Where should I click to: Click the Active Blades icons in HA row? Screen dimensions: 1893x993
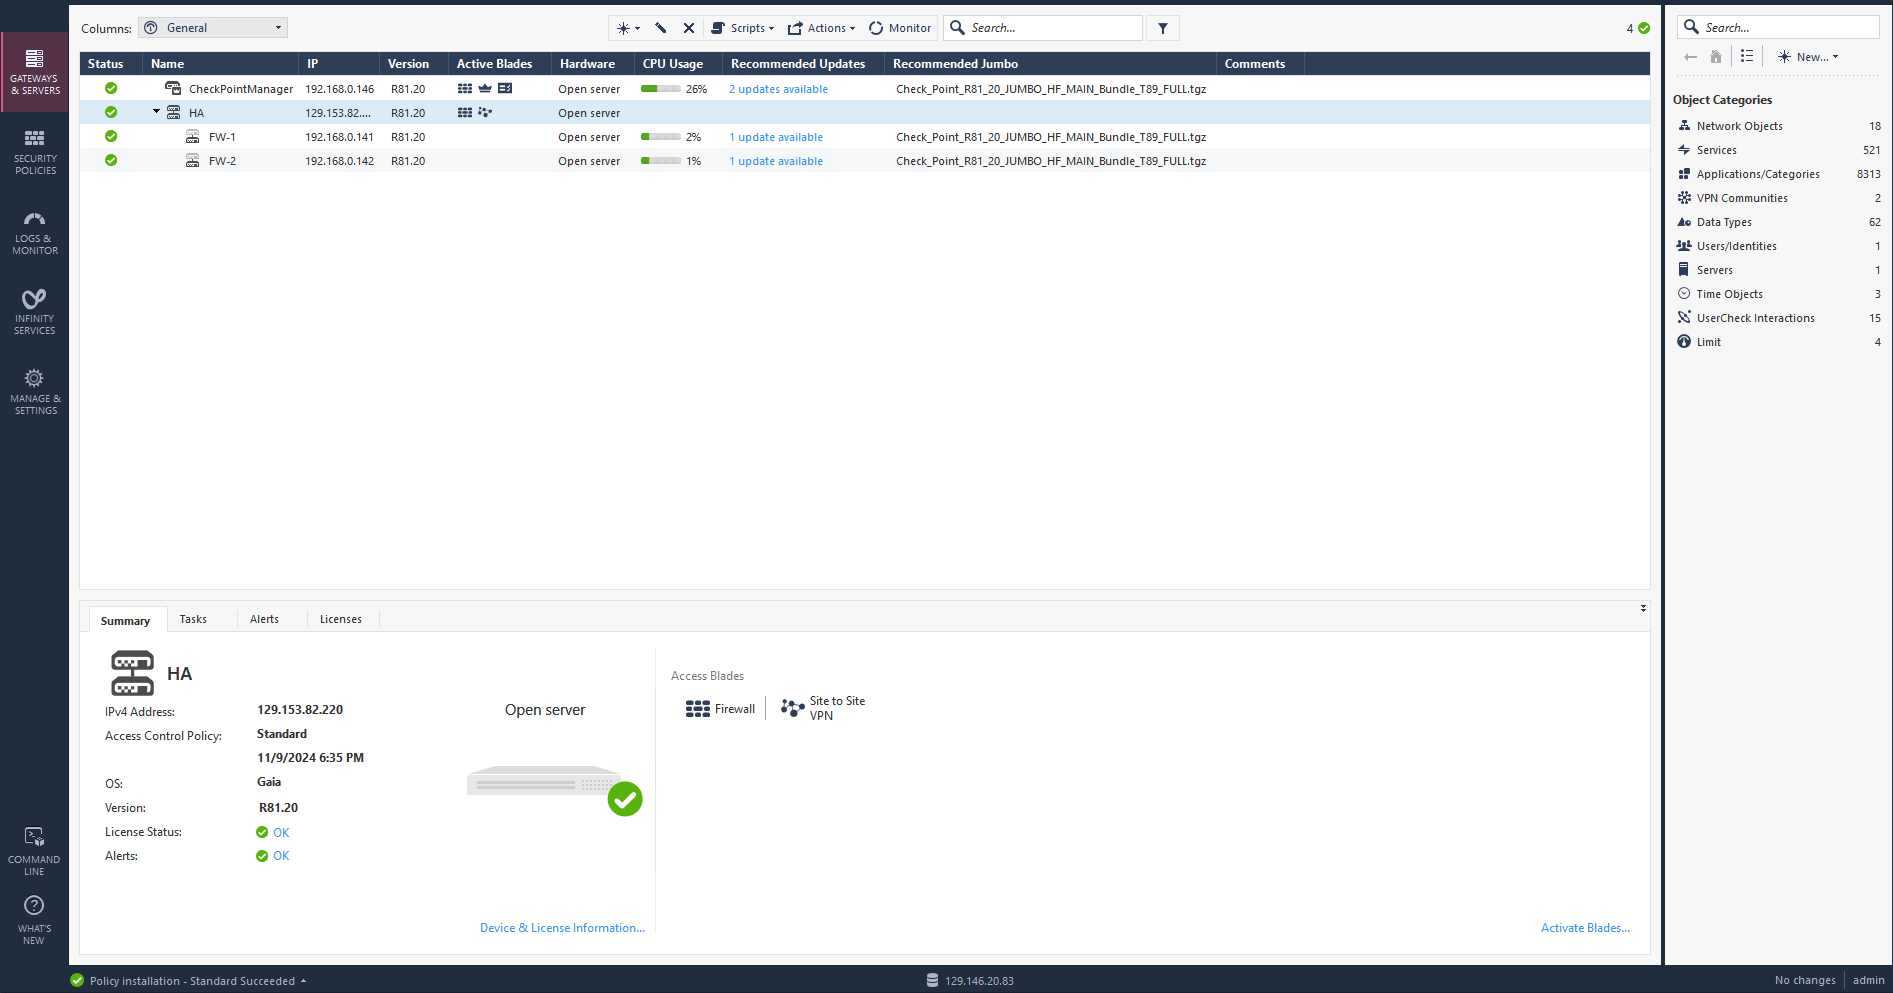475,113
